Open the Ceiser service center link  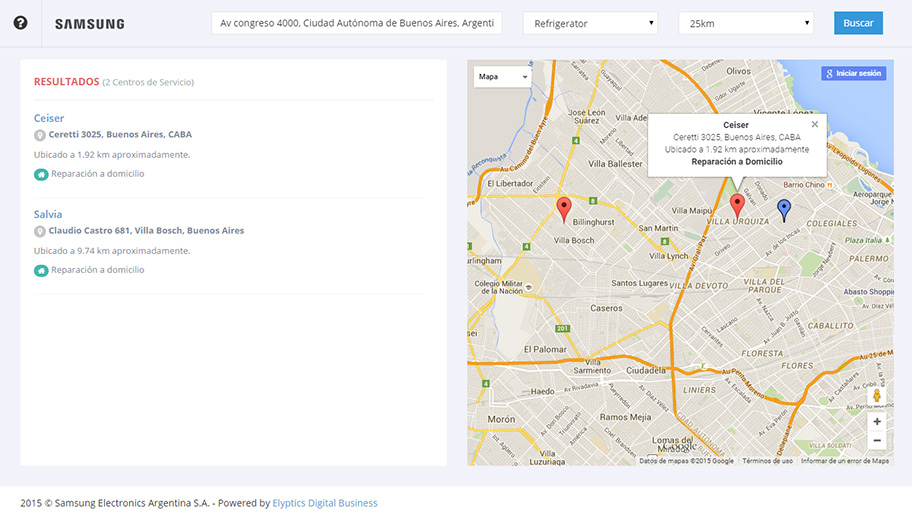(x=49, y=118)
